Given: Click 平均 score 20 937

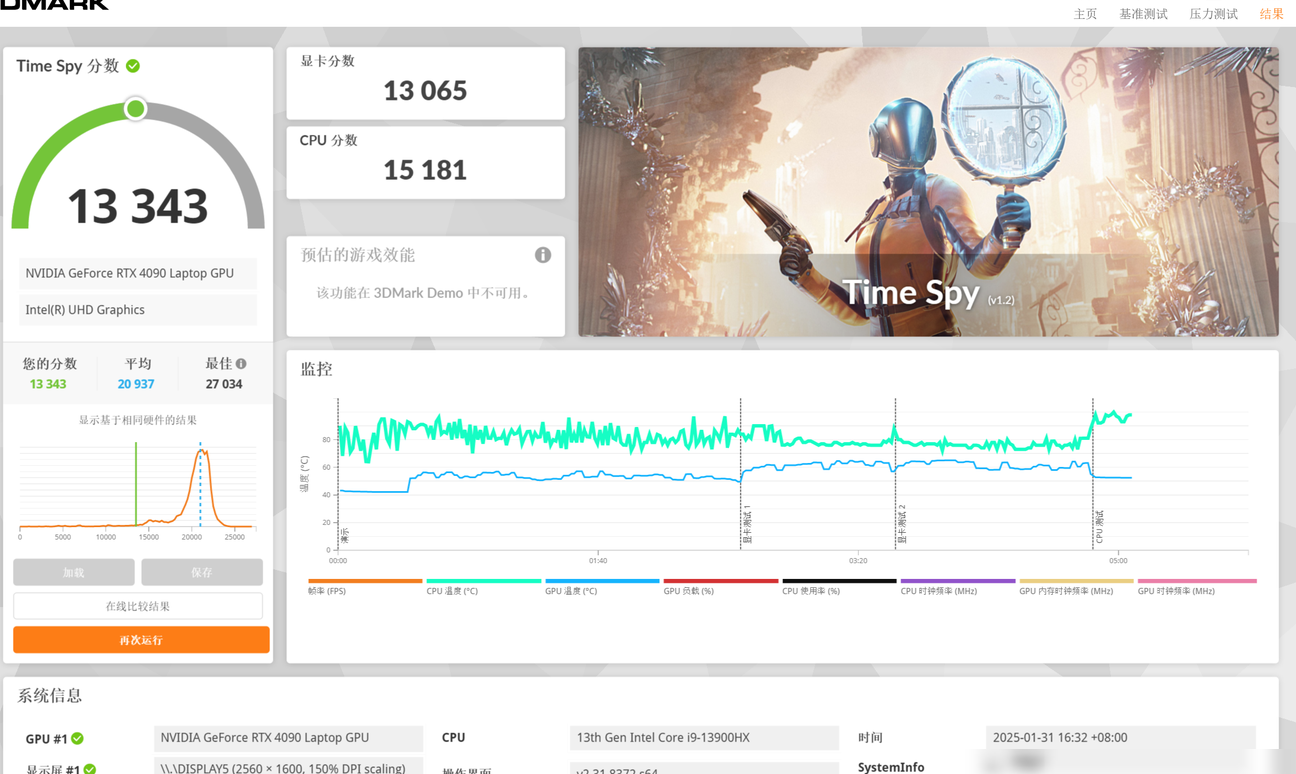Looking at the screenshot, I should pos(136,384).
